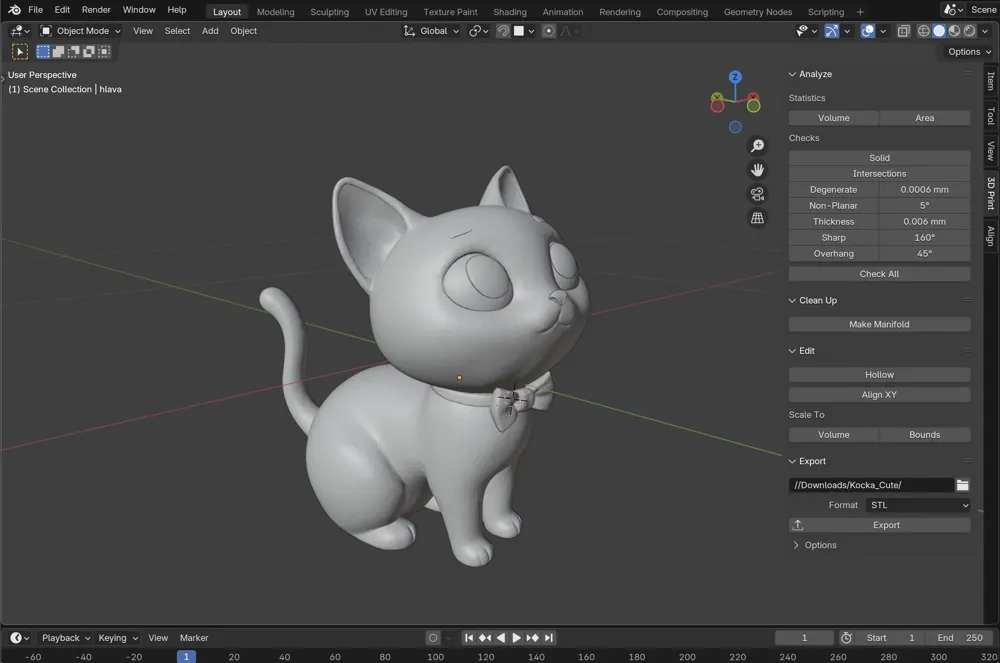Toggle X-ray view mode

[x=903, y=31]
